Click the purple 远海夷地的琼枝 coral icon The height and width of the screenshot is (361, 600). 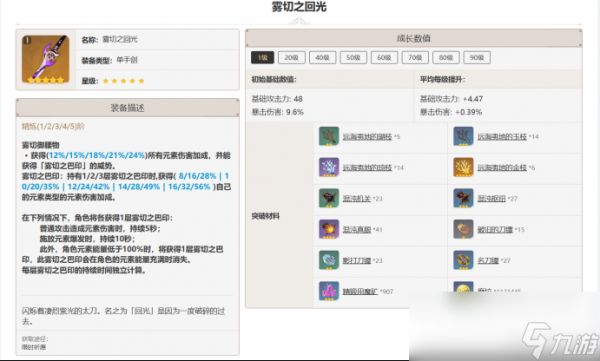(329, 167)
